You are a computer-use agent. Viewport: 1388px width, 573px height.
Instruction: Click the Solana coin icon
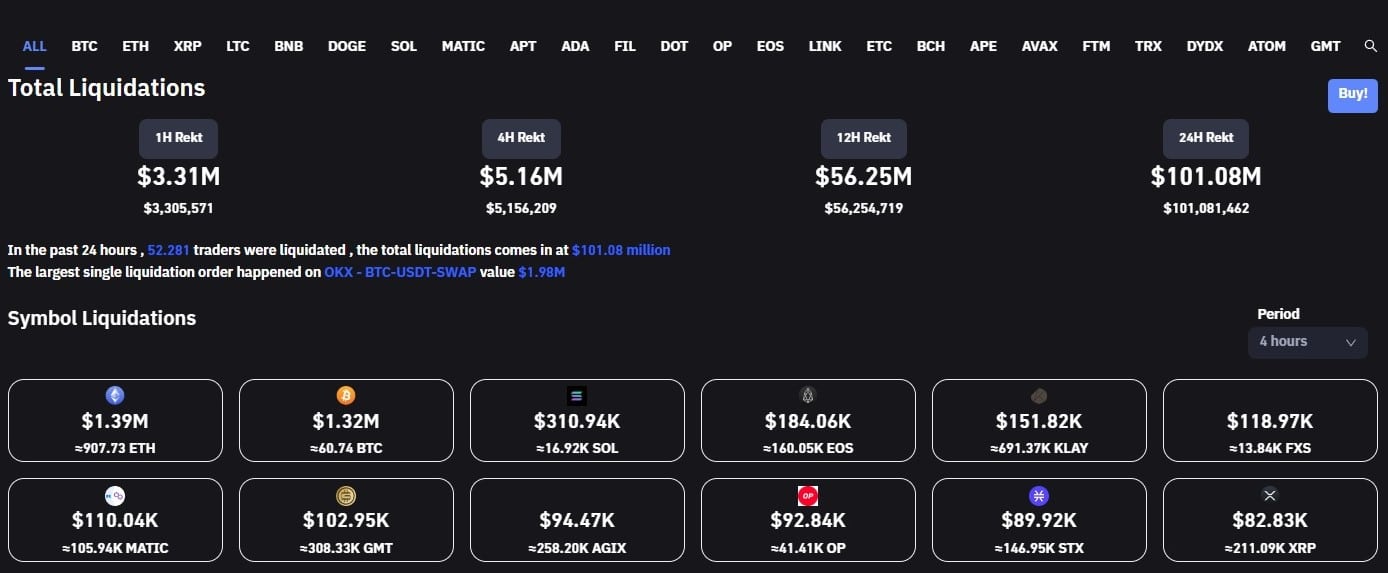577,395
